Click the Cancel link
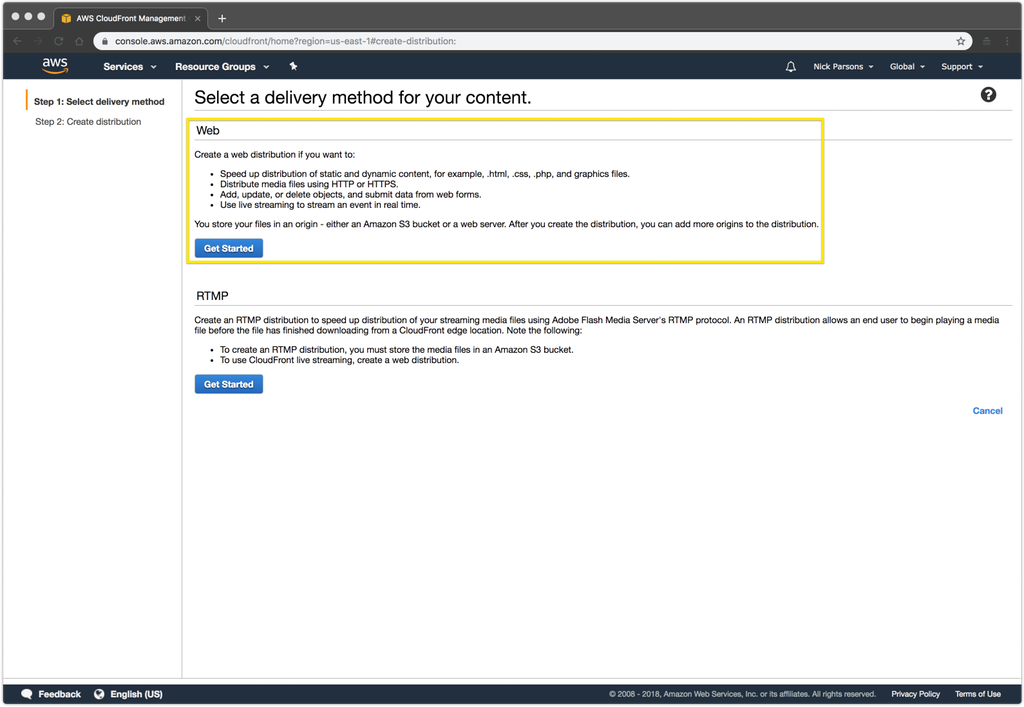Image resolution: width=1024 pixels, height=707 pixels. pos(987,411)
